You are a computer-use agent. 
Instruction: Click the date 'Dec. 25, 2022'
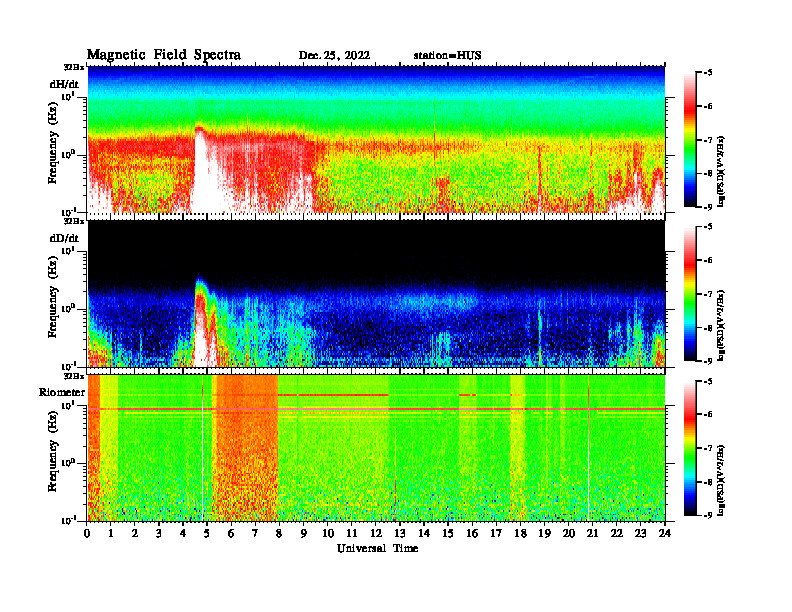(334, 56)
